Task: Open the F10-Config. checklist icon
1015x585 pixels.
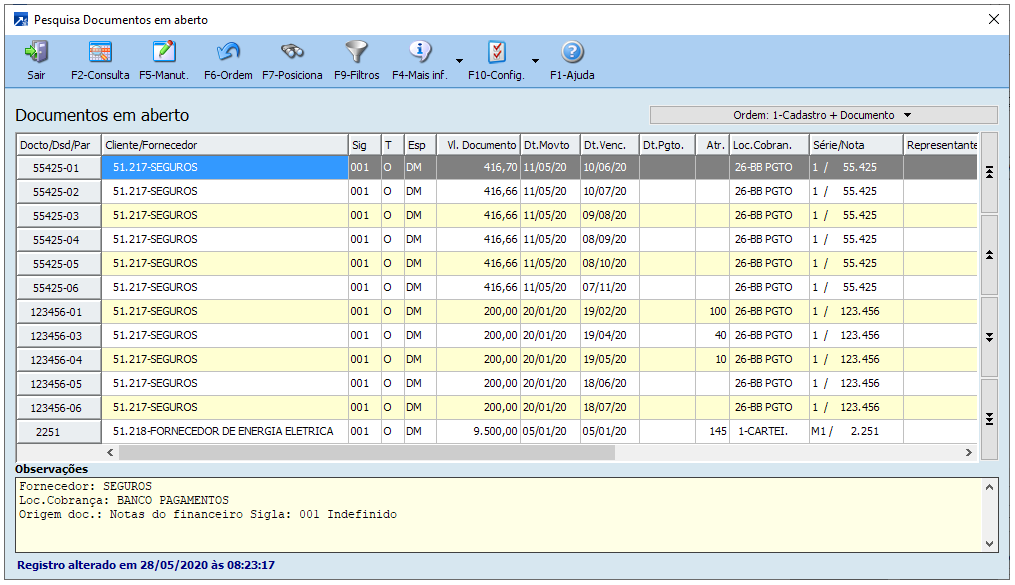Action: [496, 53]
